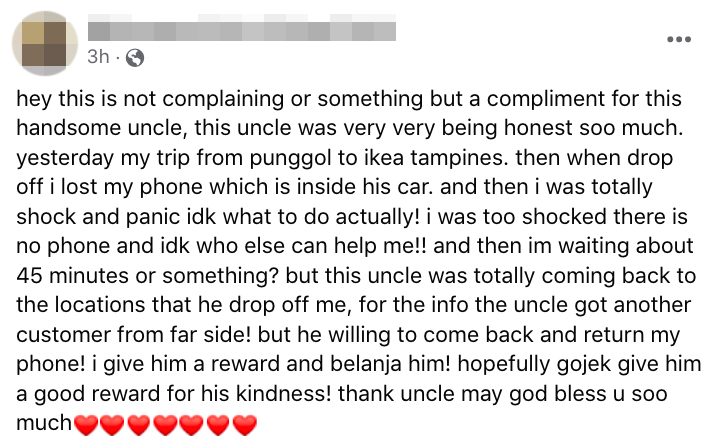
Task: Click the globe public audience icon
Action: (x=135, y=57)
